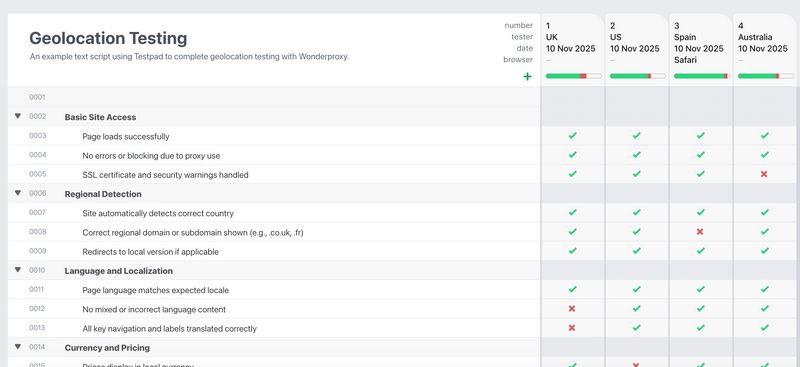This screenshot has width=800, height=367.
Task: Collapse the Basic Site Access section
Action: (x=18, y=116)
